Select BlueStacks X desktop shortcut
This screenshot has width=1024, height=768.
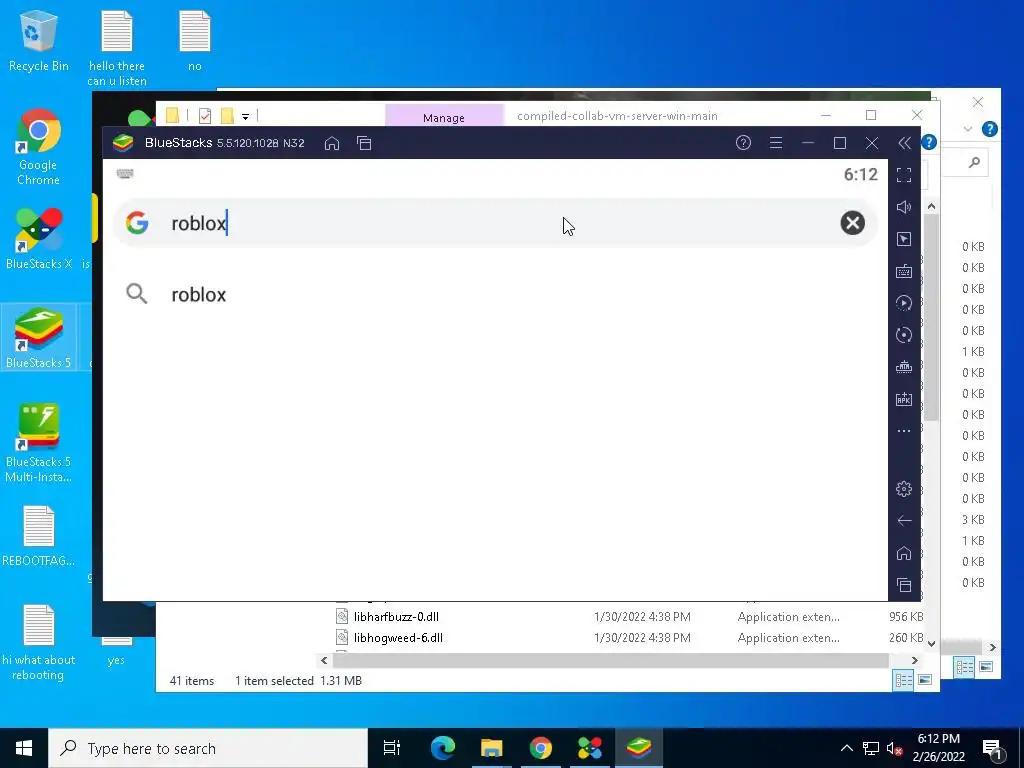[x=39, y=239]
